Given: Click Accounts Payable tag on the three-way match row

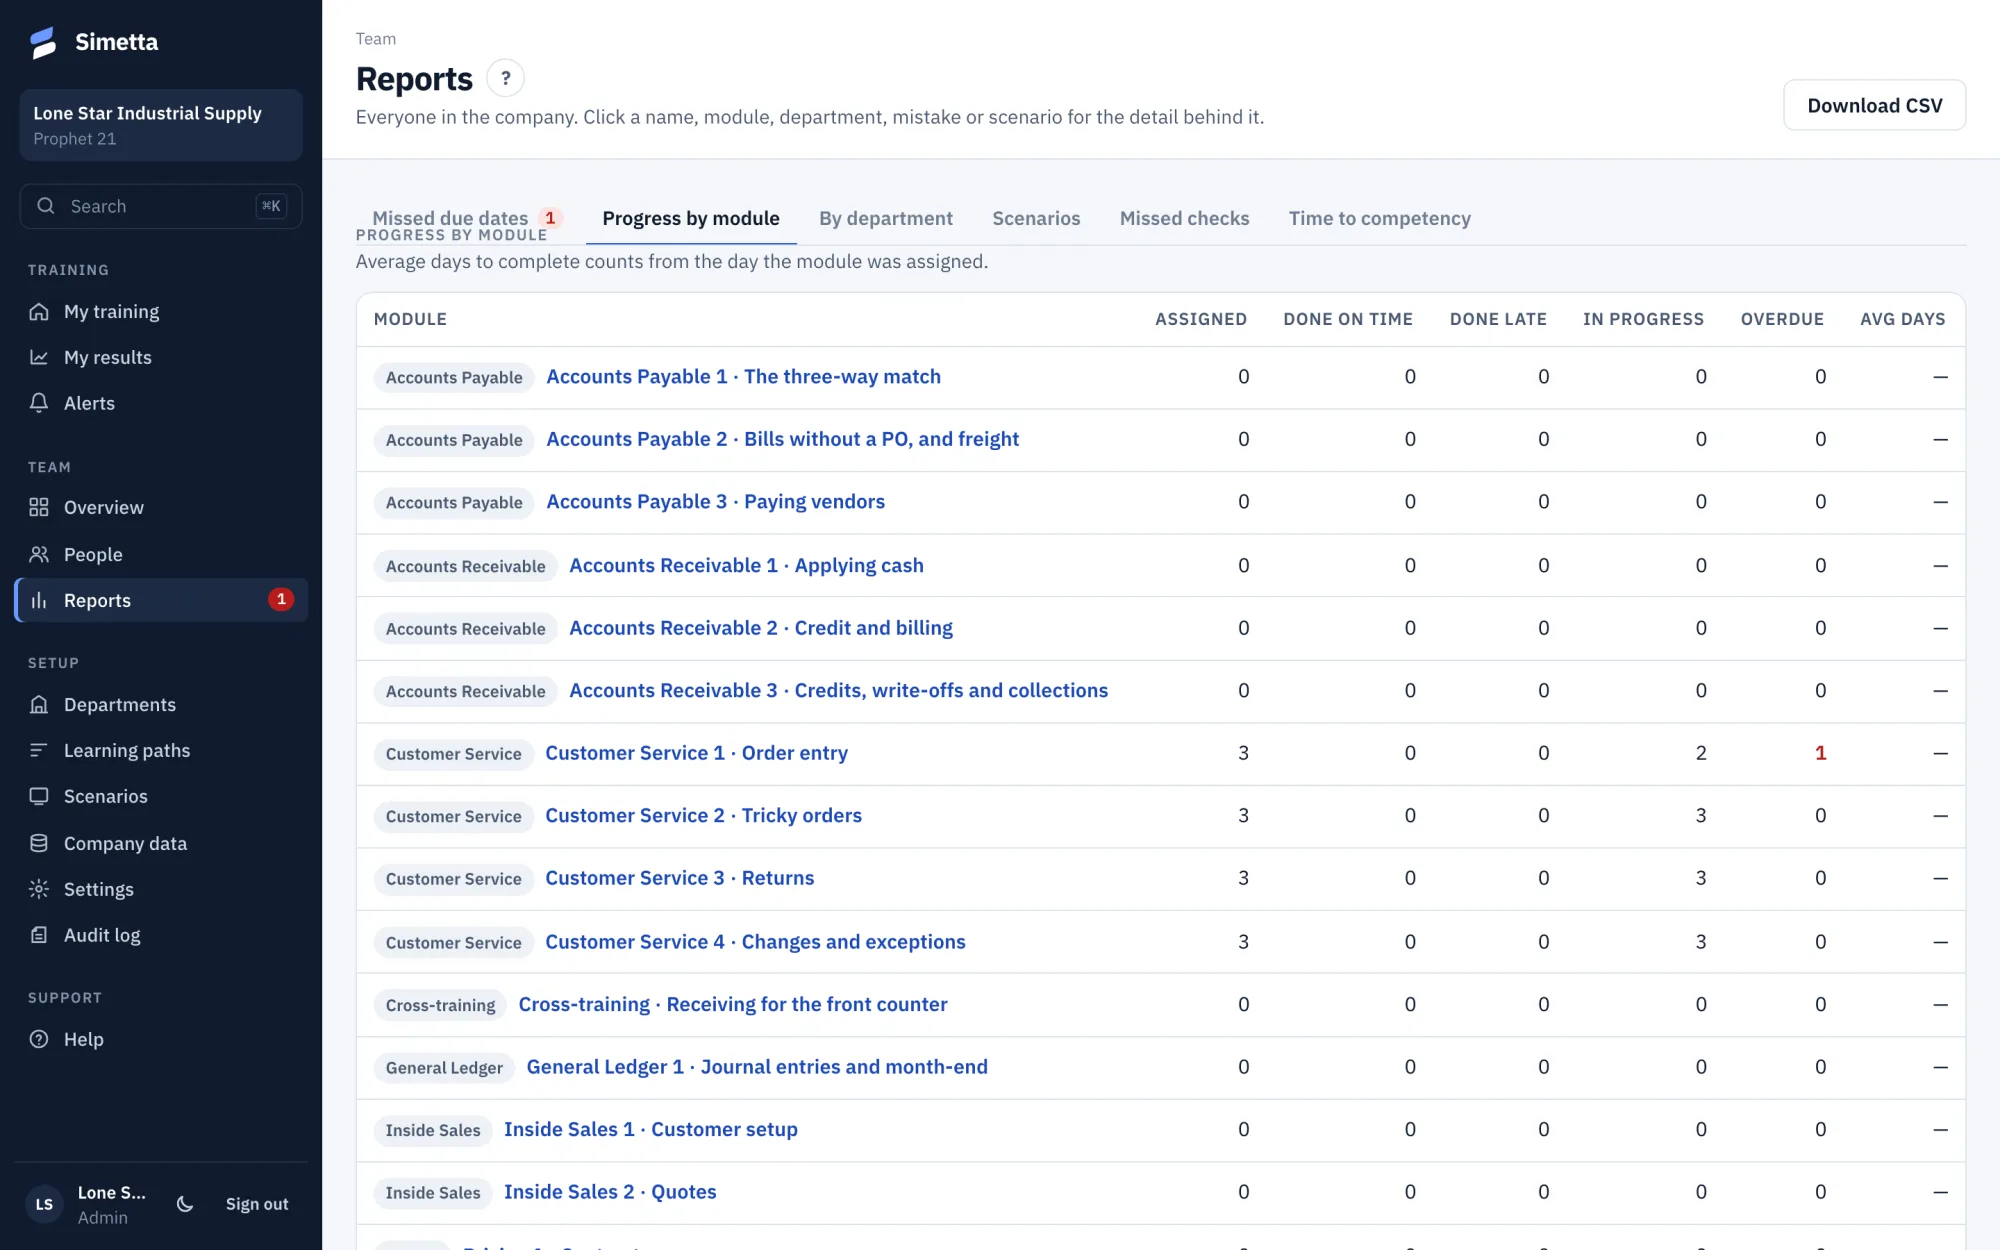Looking at the screenshot, I should click(454, 377).
